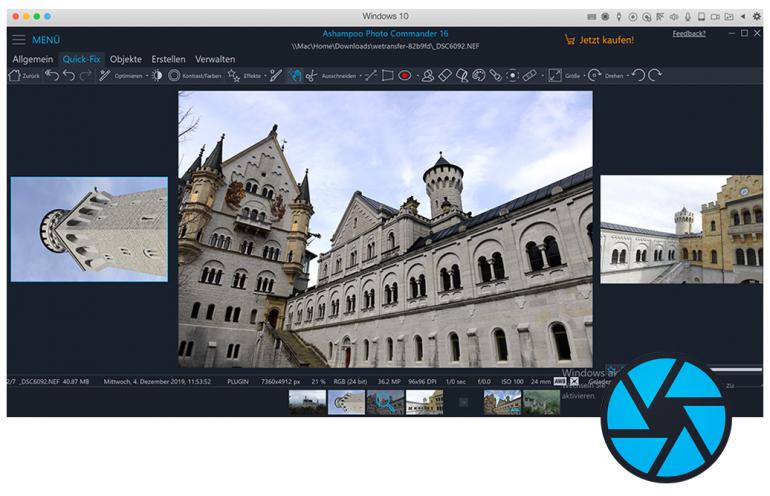Select the bandage repair tool icon
Screen dimensions: 770x496
coord(529,76)
